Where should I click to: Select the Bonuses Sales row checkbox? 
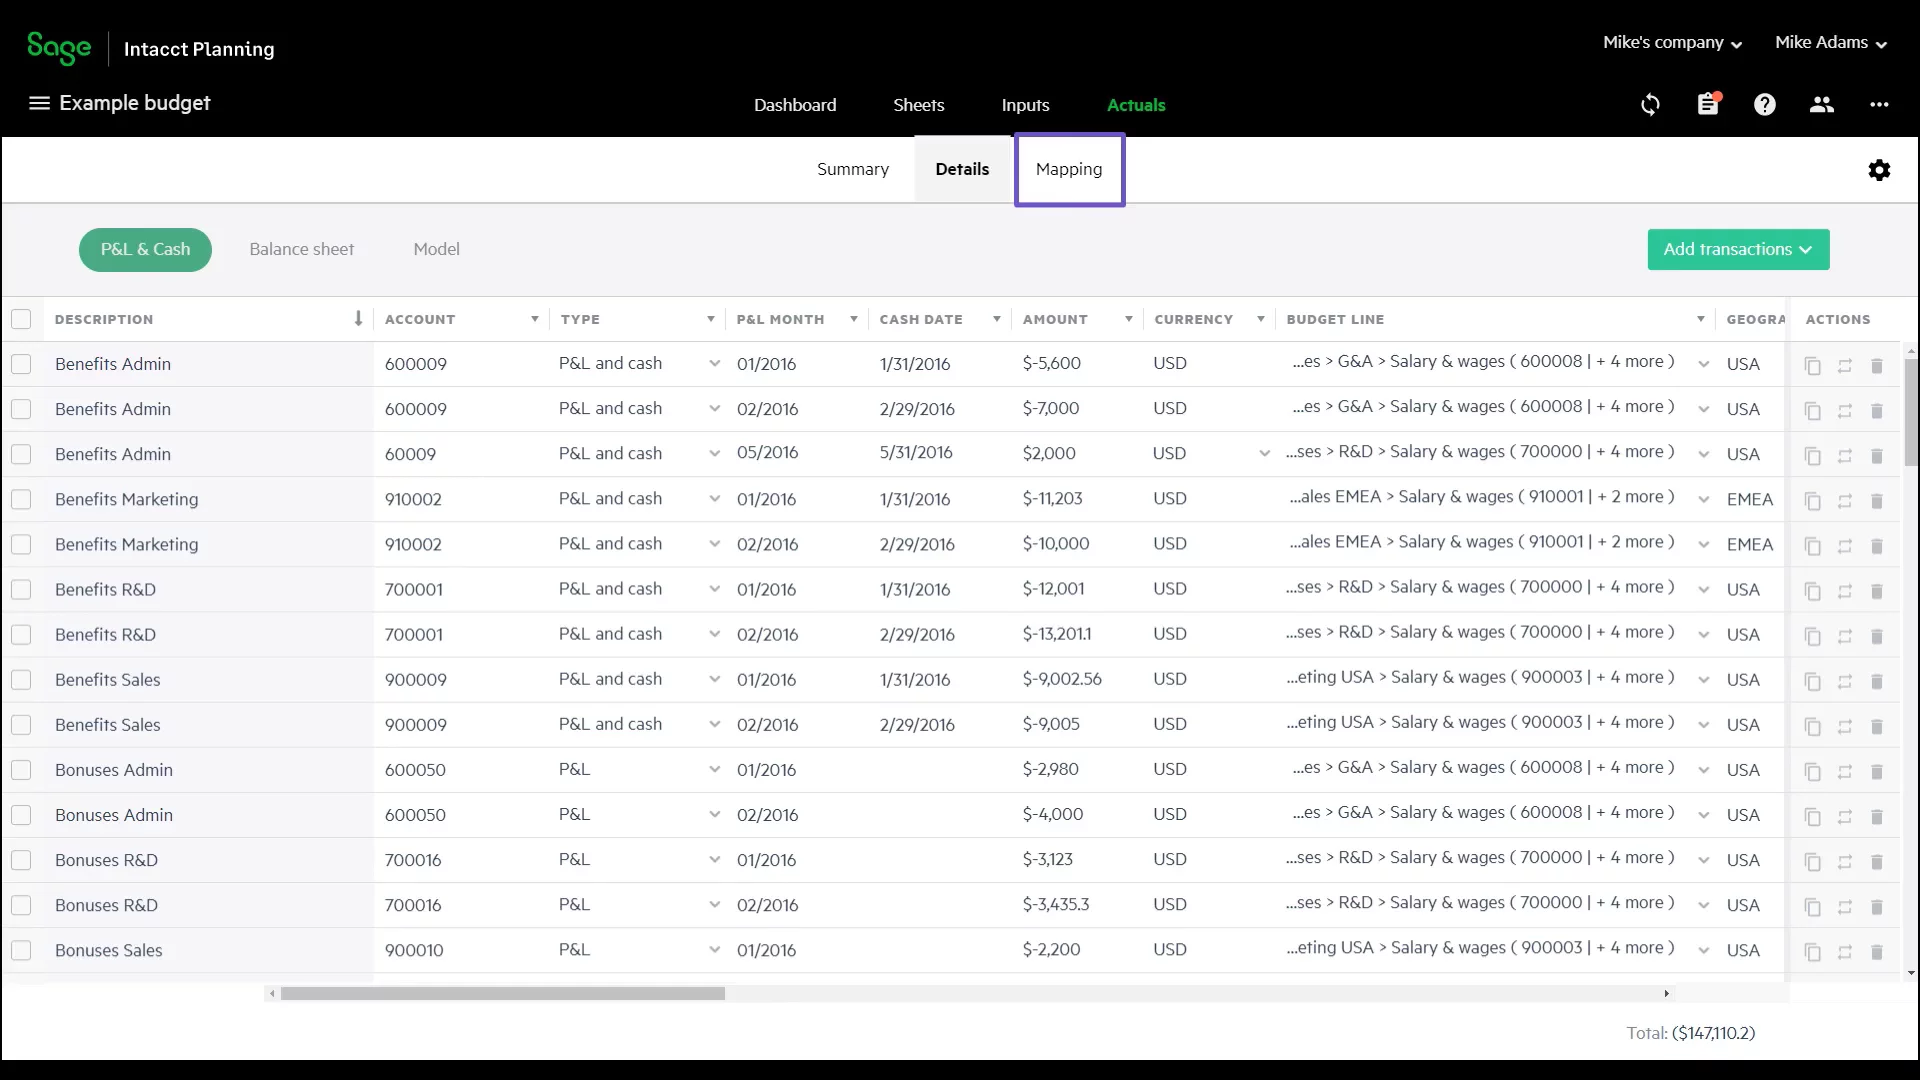(21, 950)
